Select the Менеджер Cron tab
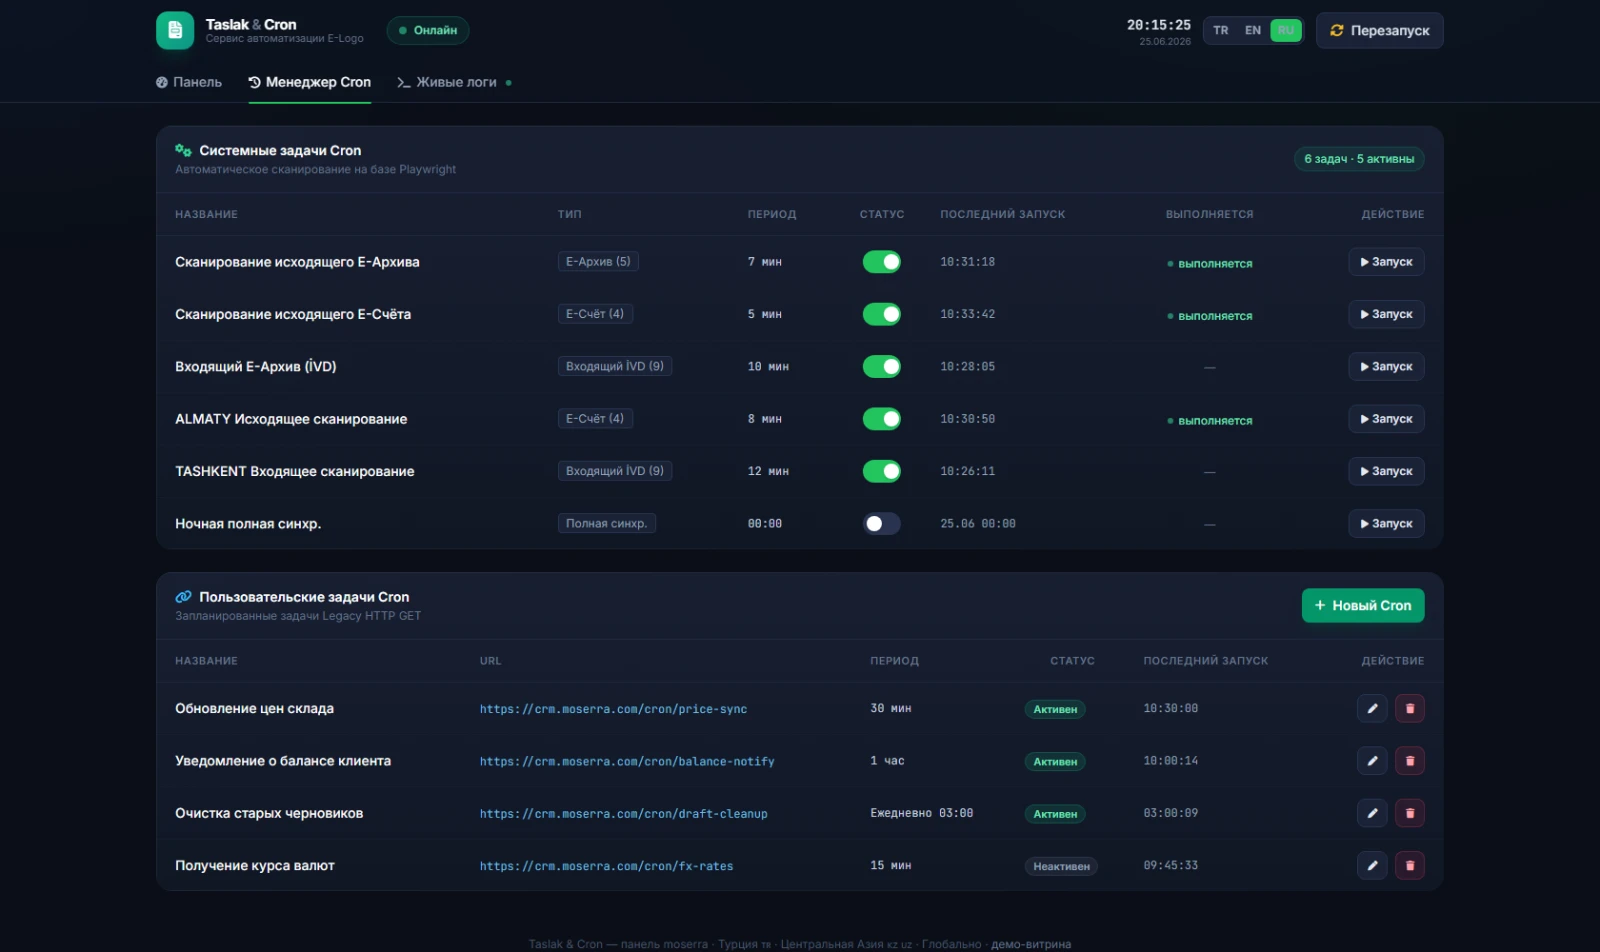This screenshot has width=1600, height=952. (x=310, y=82)
